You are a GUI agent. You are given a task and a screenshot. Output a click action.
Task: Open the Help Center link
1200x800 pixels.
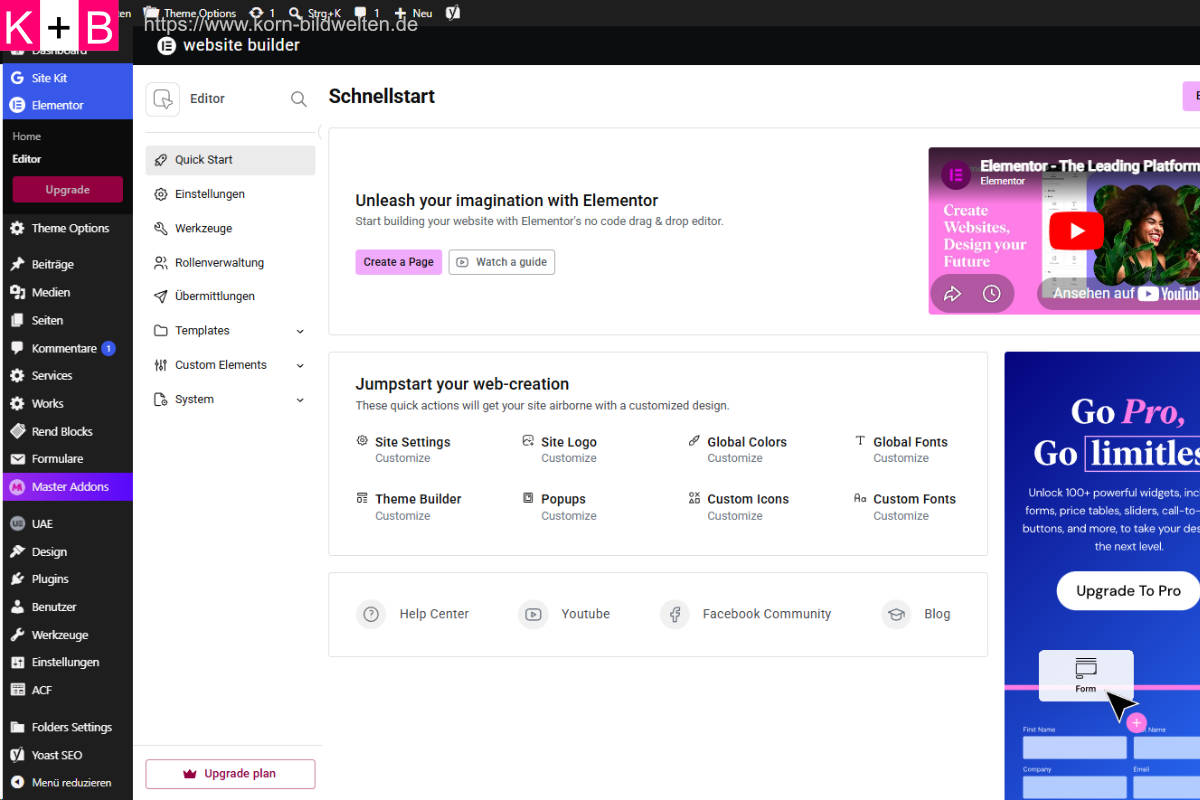point(413,614)
